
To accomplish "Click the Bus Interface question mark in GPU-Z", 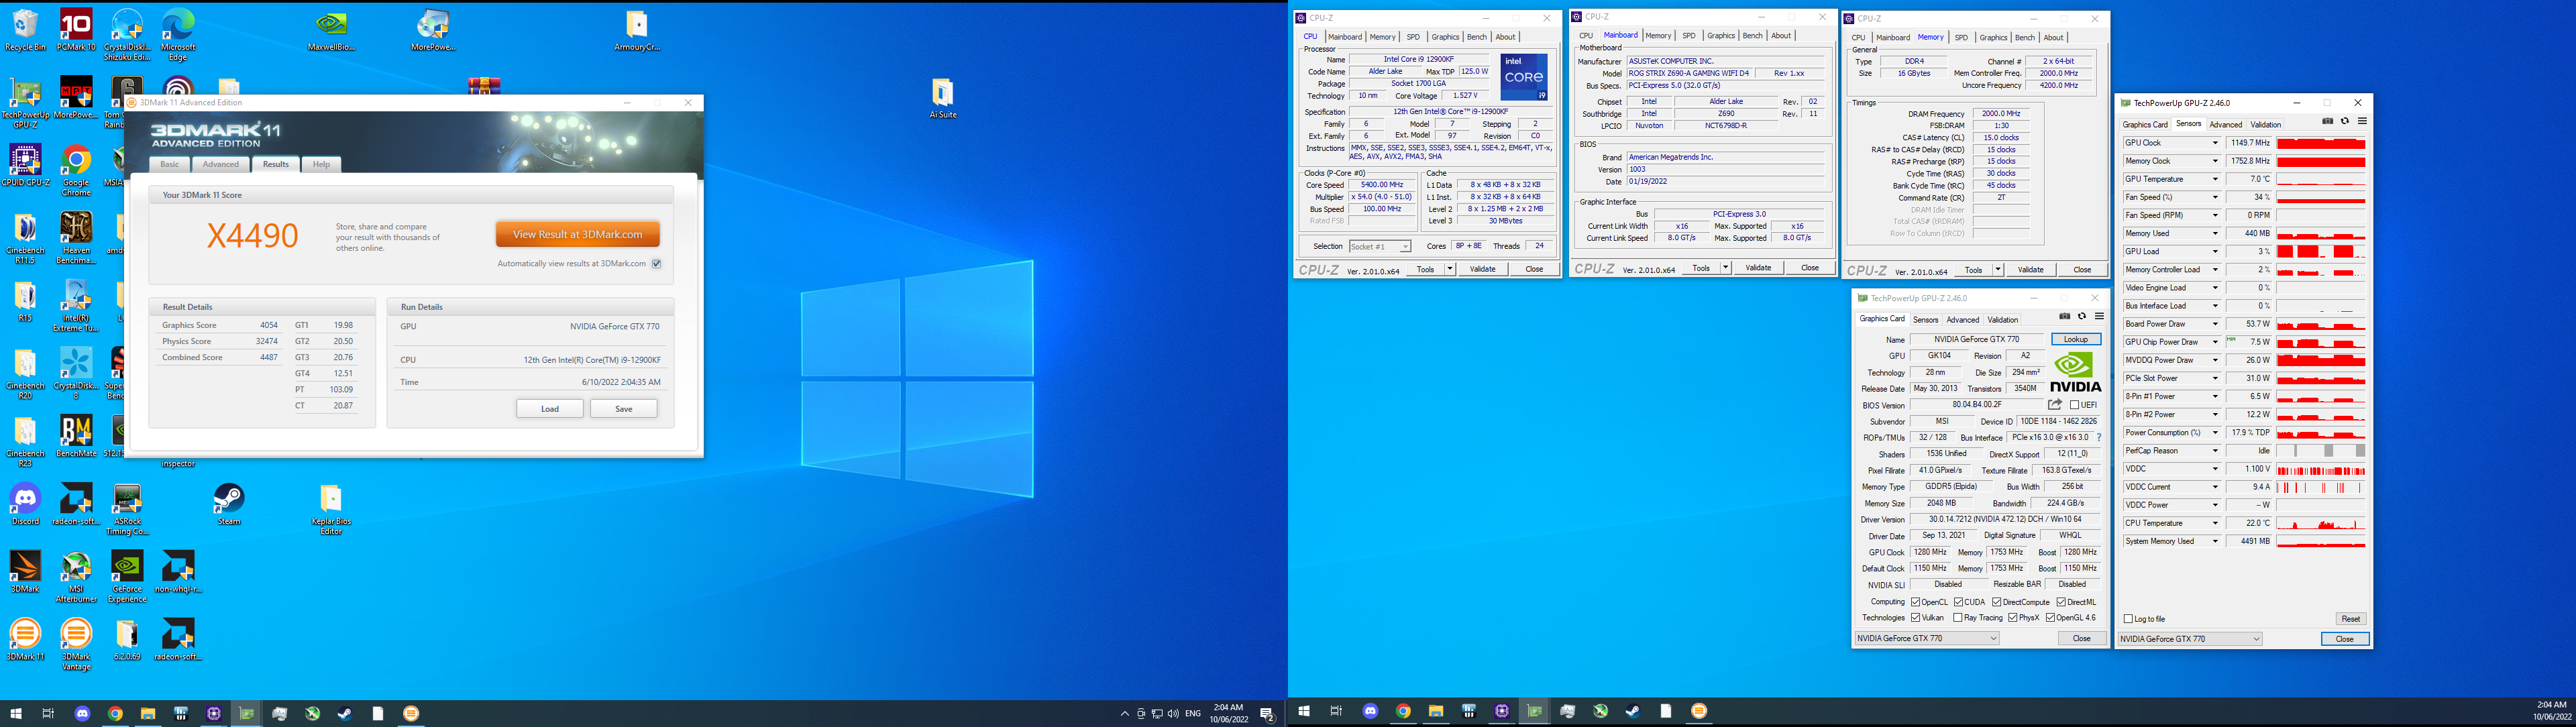I will click(2098, 437).
